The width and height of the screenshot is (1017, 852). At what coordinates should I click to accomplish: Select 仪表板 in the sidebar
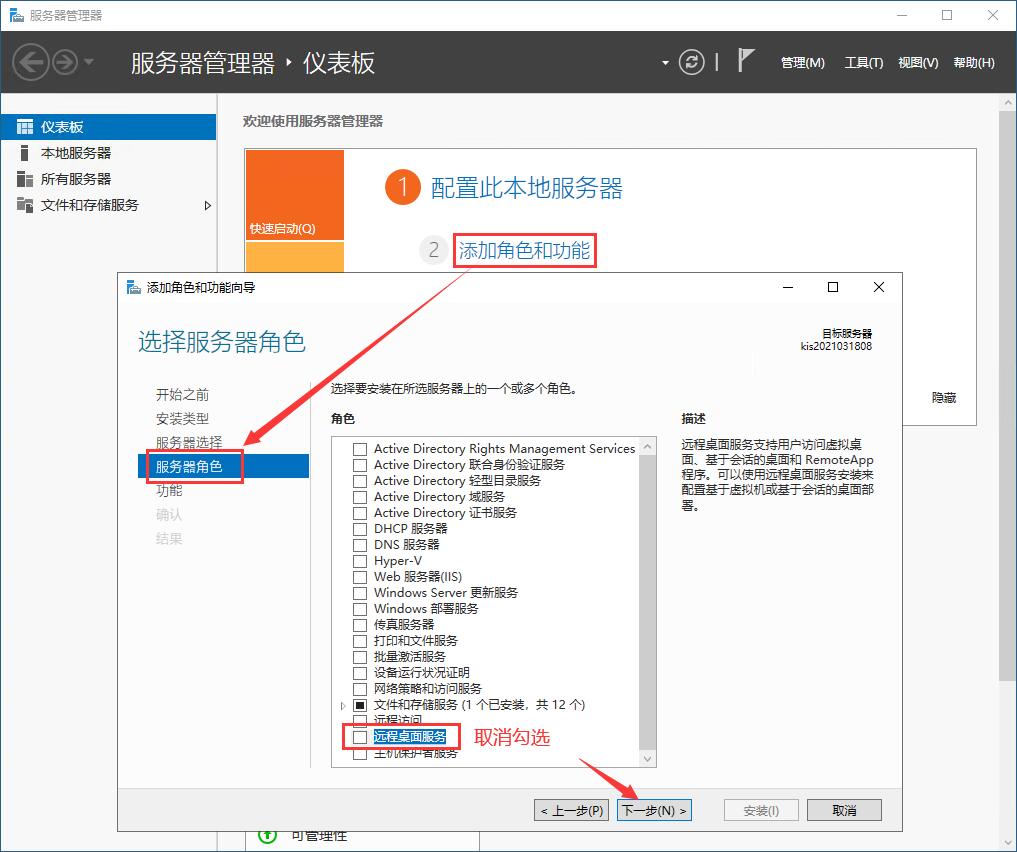click(x=108, y=126)
